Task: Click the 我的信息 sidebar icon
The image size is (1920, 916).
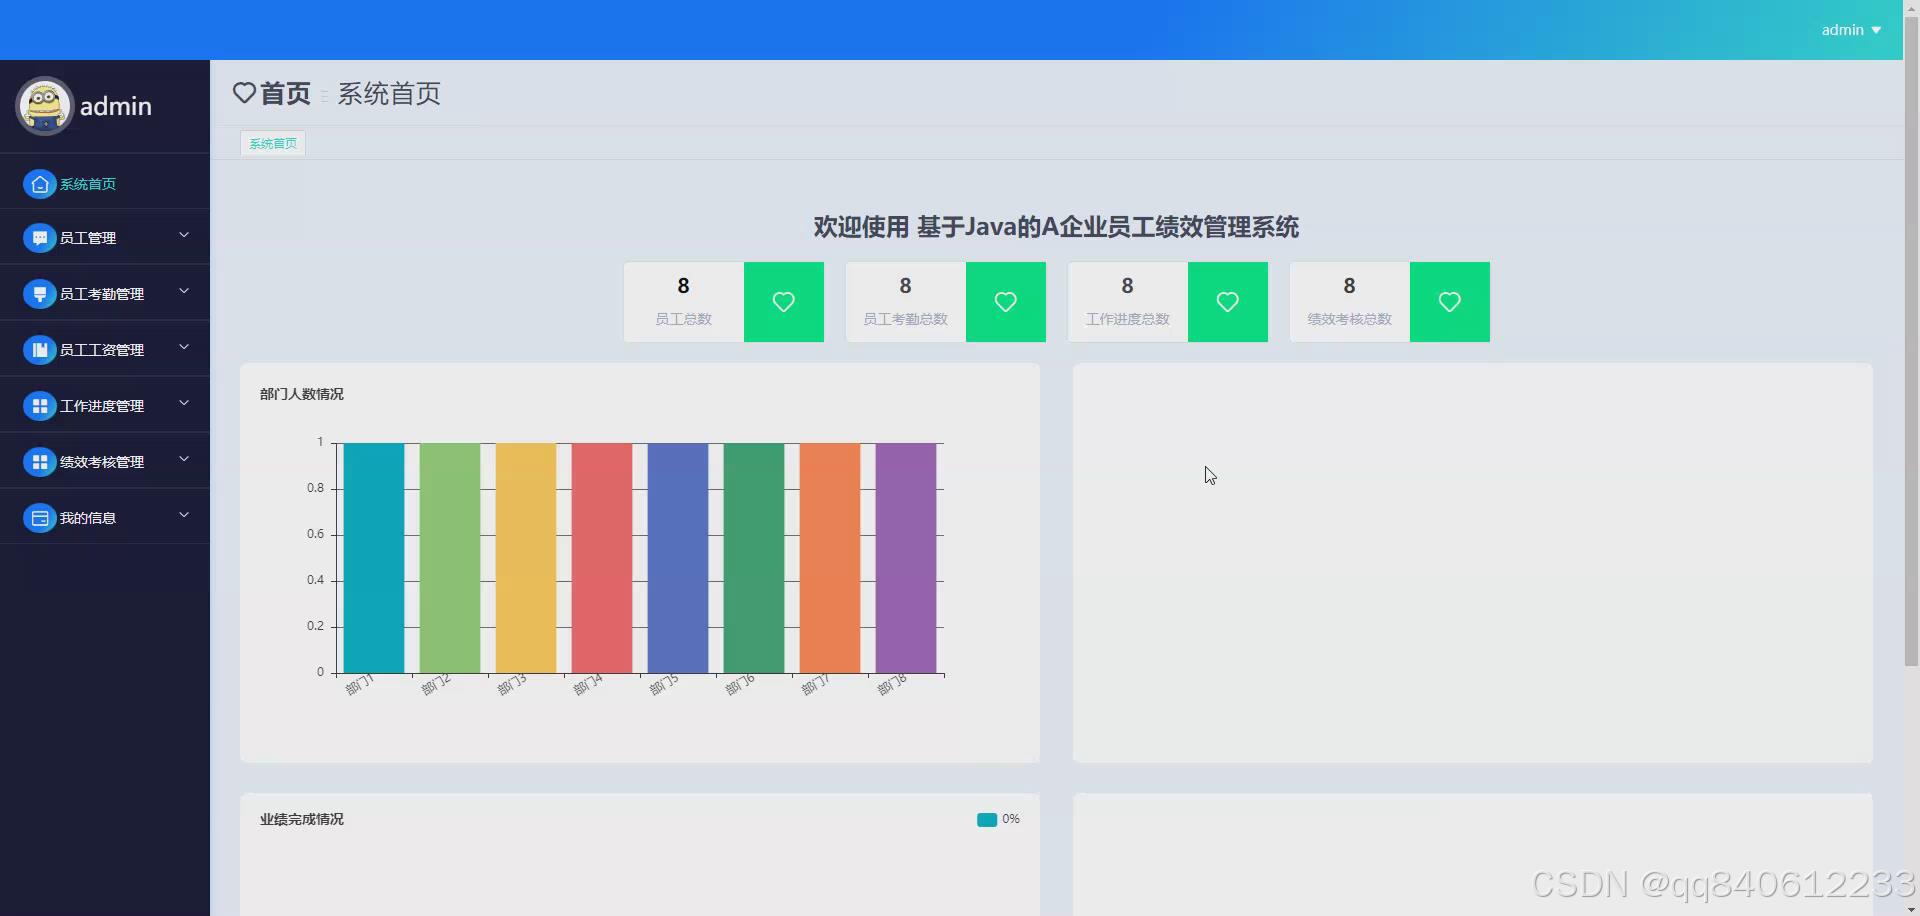Action: click(39, 516)
